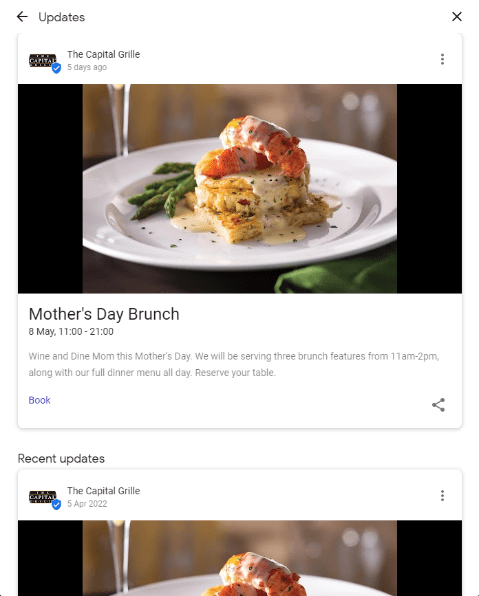Click the Recent updates section heading

(61, 458)
